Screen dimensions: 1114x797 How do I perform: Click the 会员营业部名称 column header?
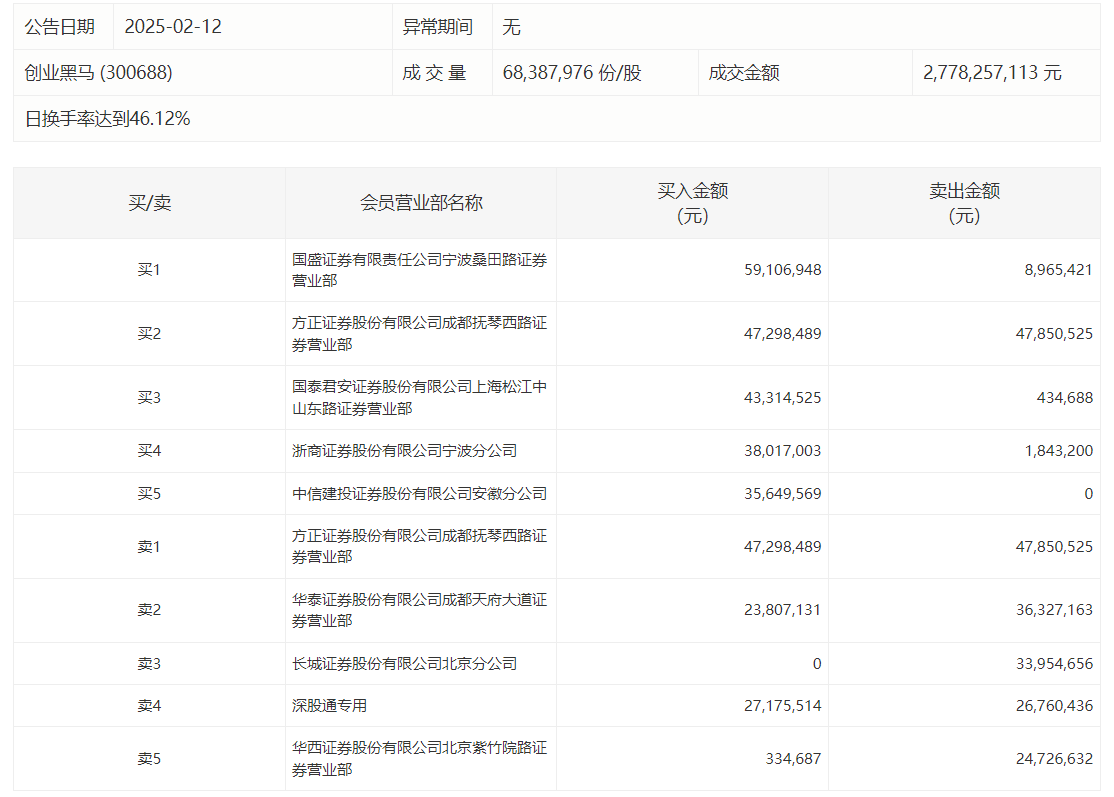coord(421,203)
